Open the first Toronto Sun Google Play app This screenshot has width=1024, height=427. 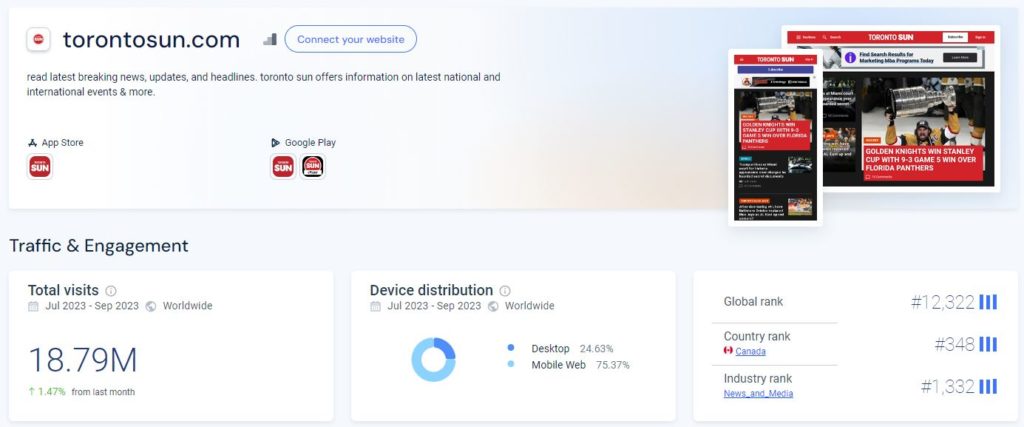coord(283,166)
